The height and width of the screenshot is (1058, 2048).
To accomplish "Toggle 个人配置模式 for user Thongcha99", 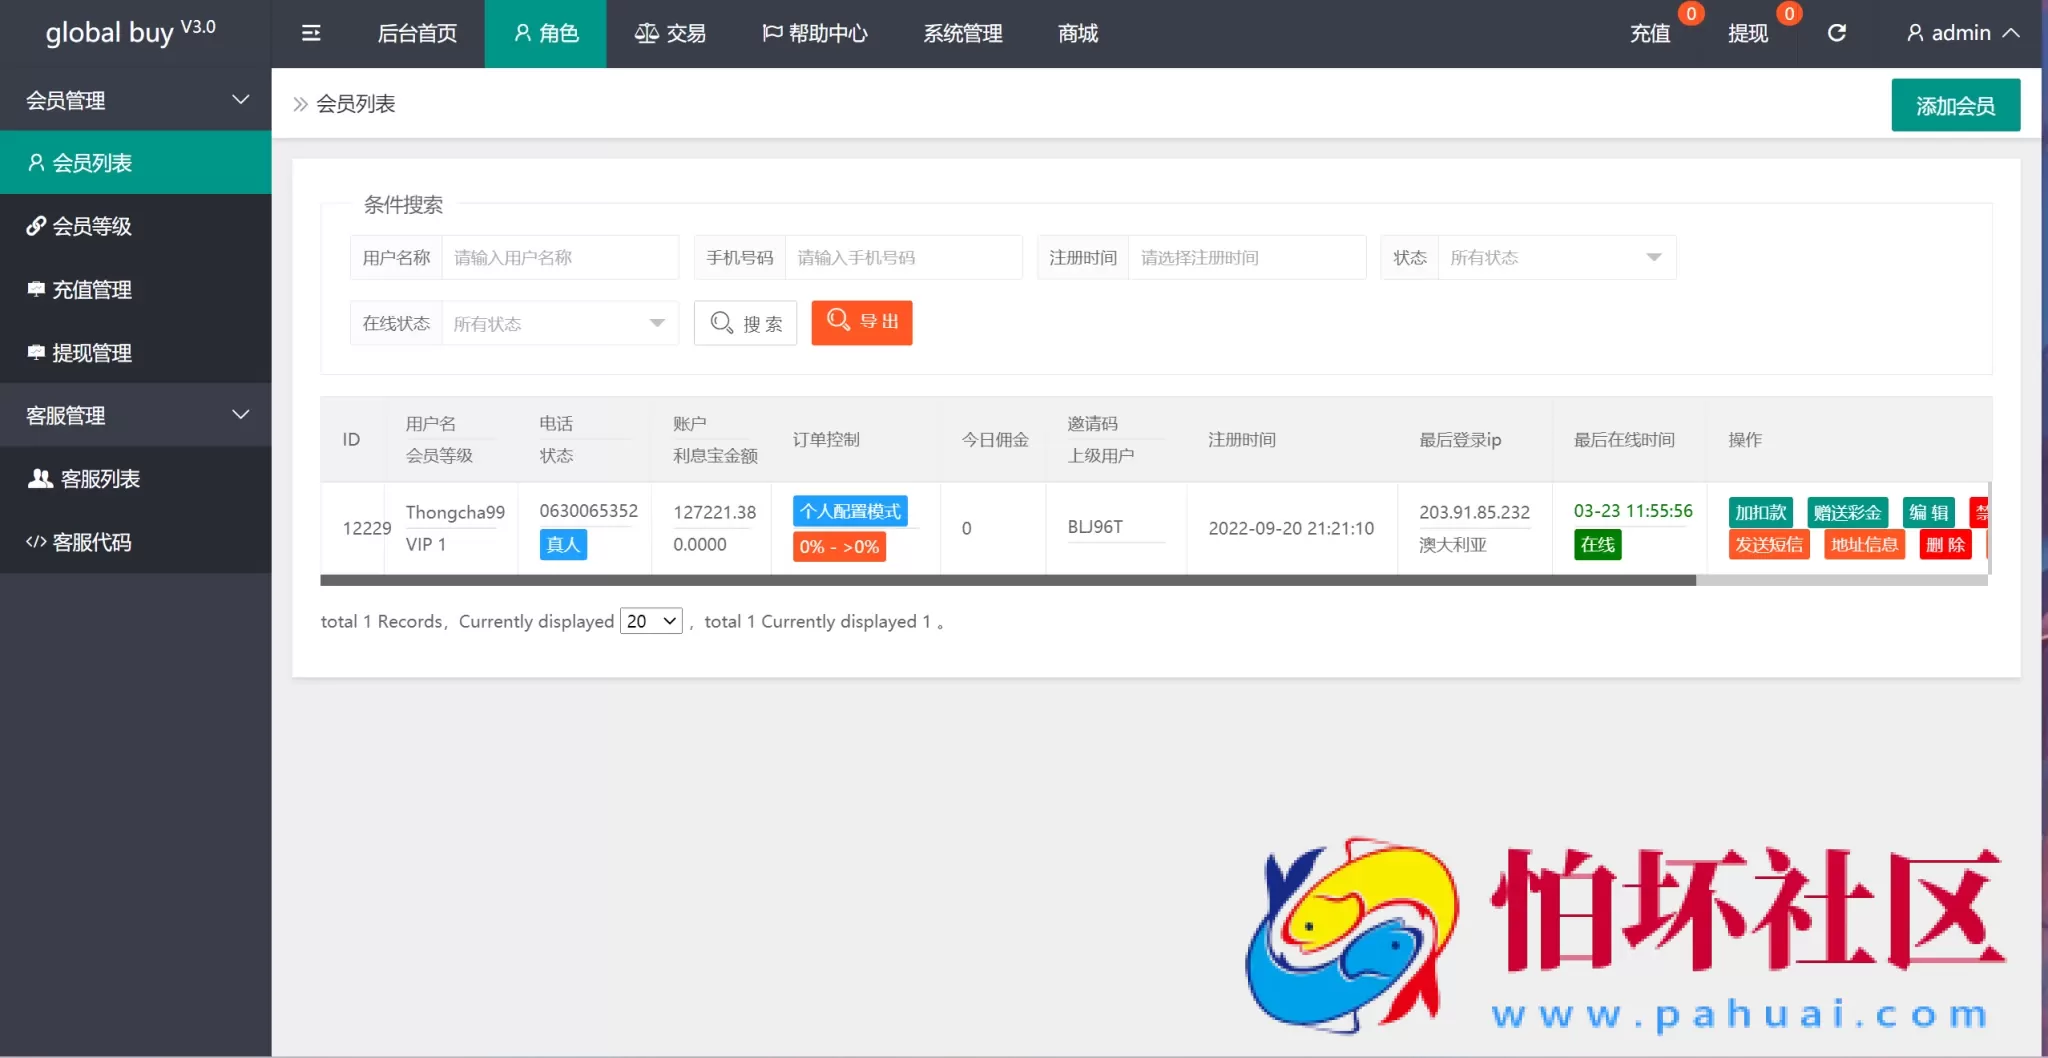I will coord(850,511).
